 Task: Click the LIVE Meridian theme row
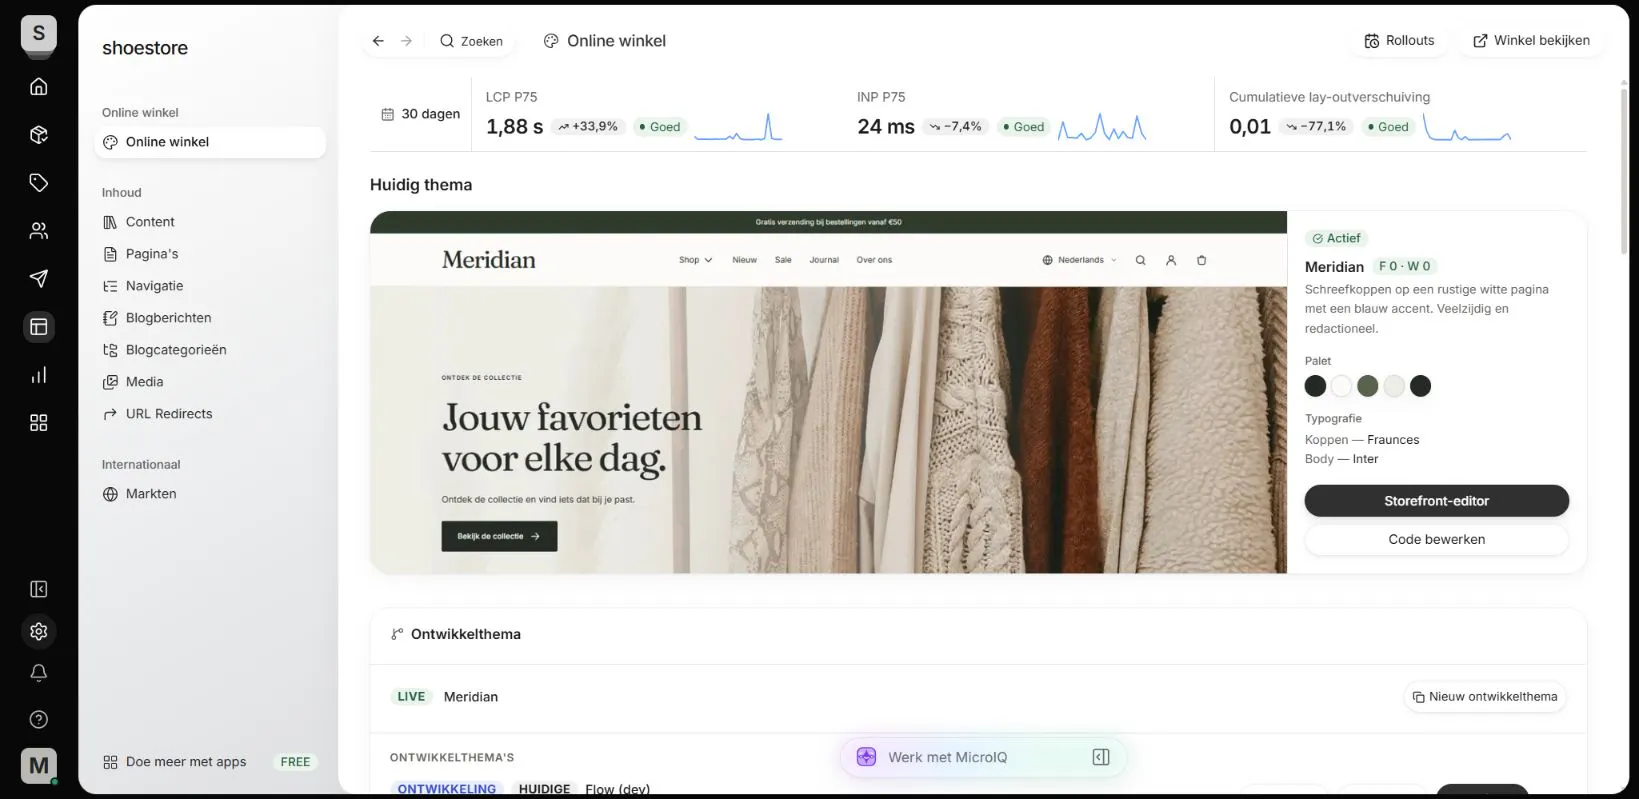pyautogui.click(x=978, y=697)
